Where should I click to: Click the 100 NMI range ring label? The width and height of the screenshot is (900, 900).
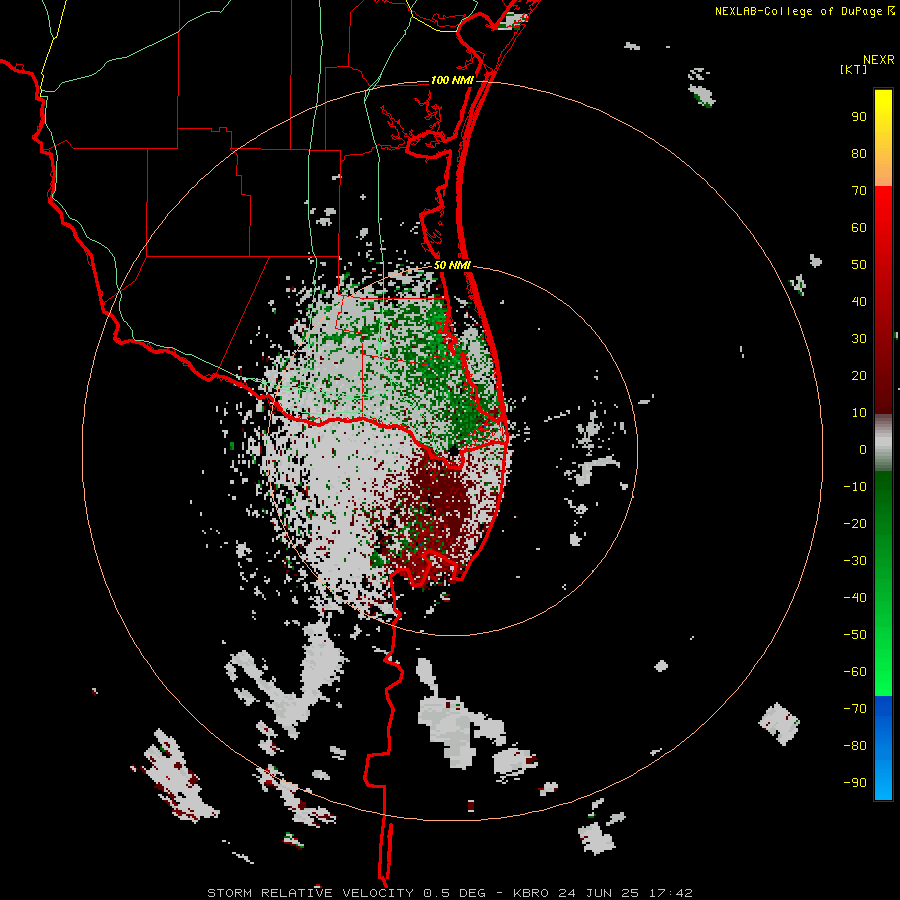pyautogui.click(x=452, y=80)
